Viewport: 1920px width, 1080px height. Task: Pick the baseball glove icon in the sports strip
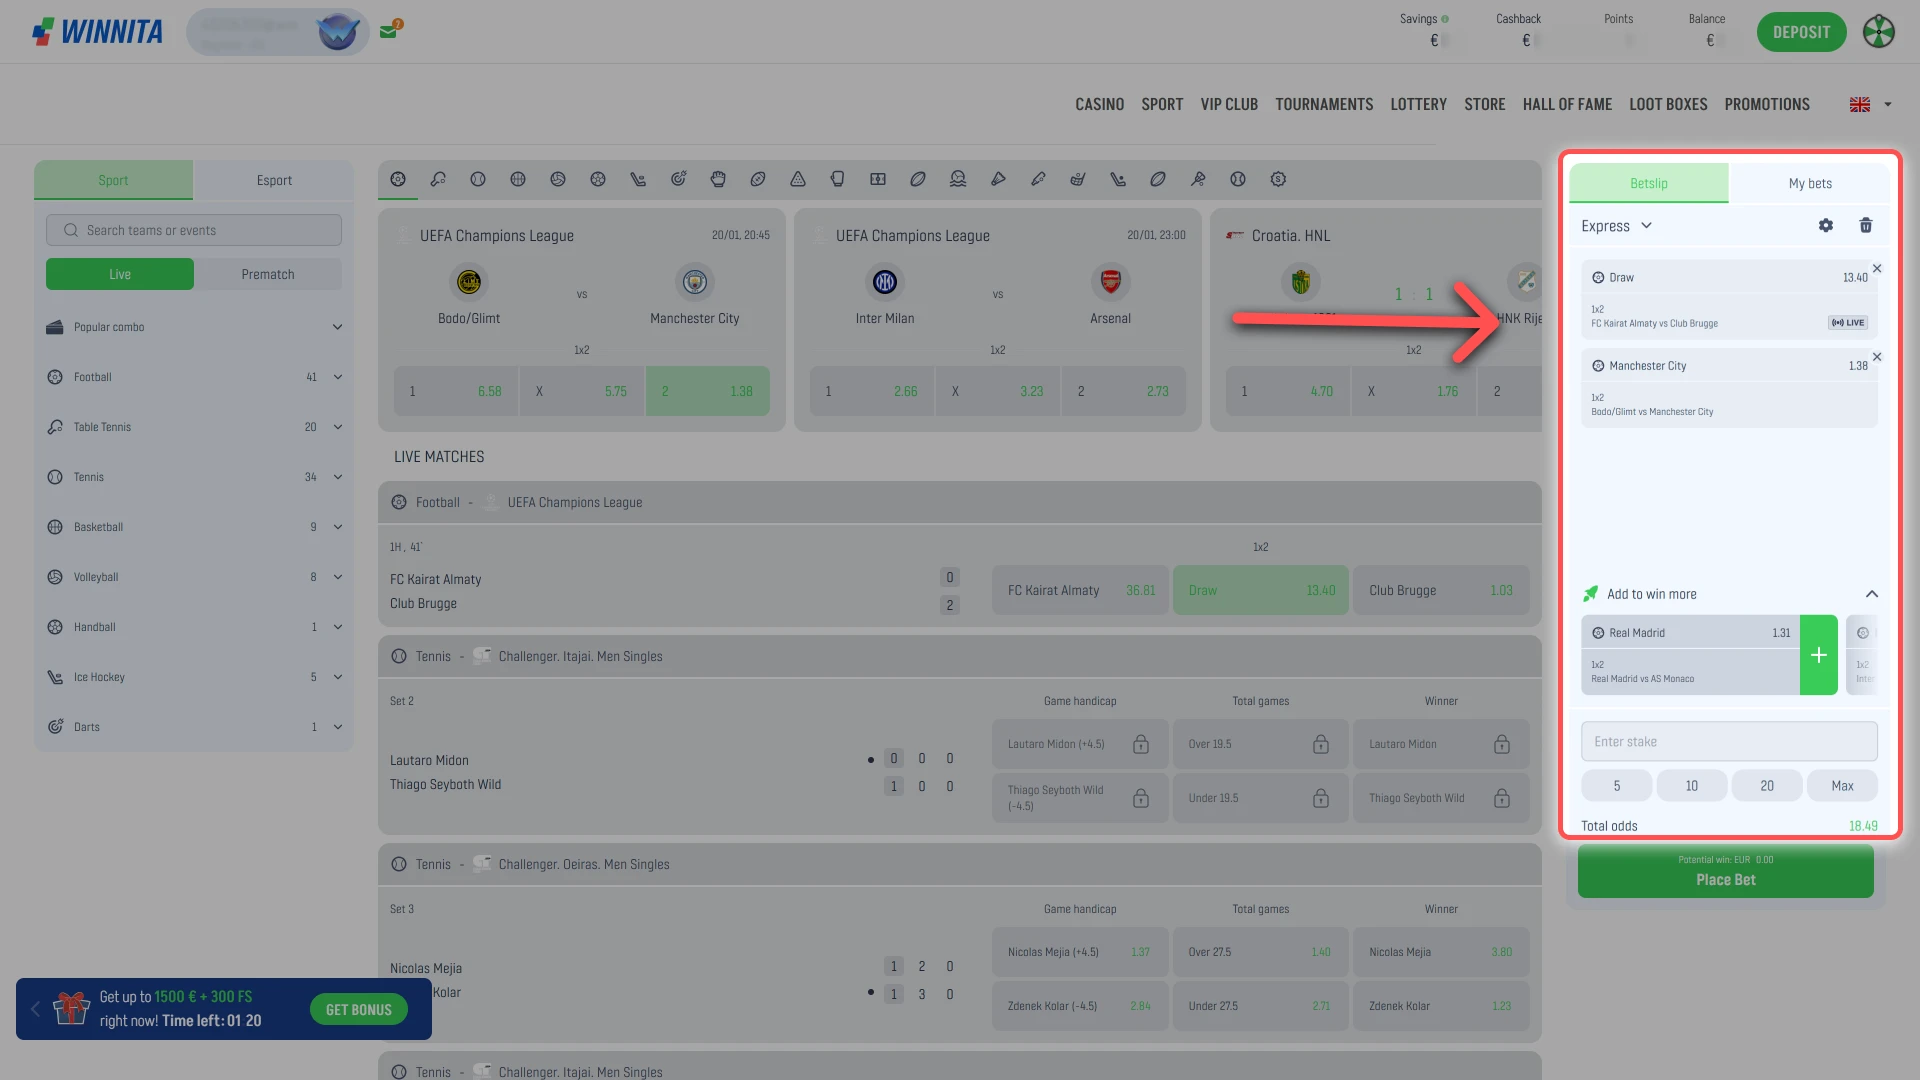(x=718, y=179)
